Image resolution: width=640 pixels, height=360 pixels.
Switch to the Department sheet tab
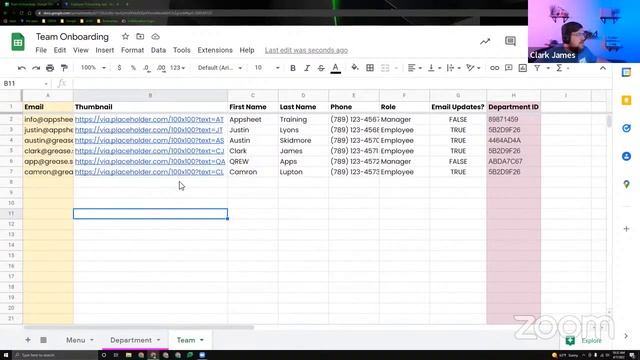(x=131, y=340)
